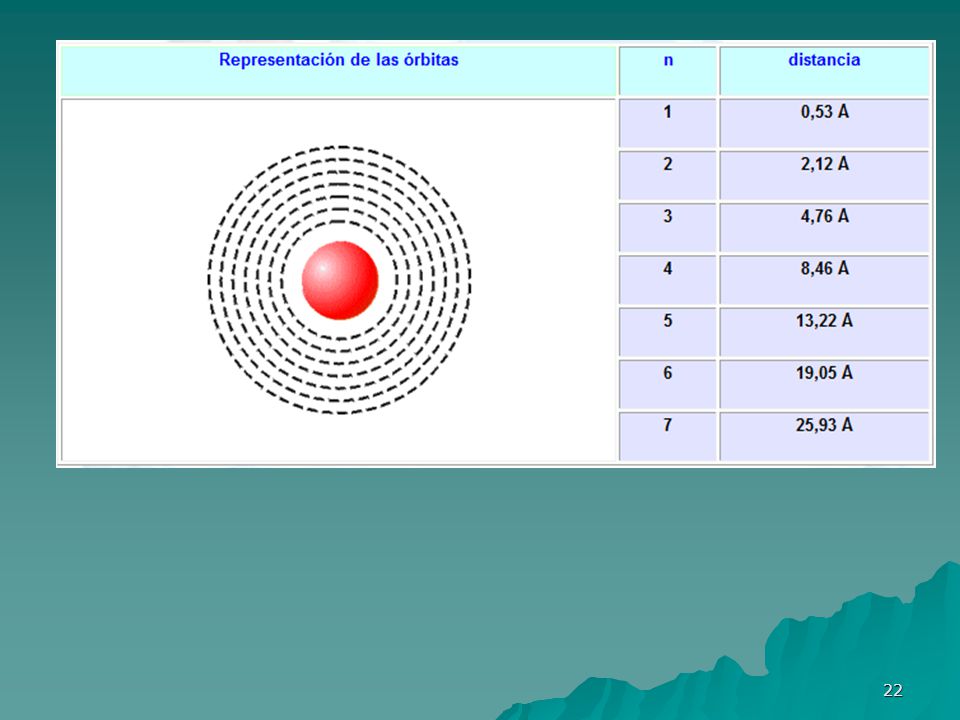Select the 'n' column header
Viewport: 960px width, 720px height.
[668, 71]
